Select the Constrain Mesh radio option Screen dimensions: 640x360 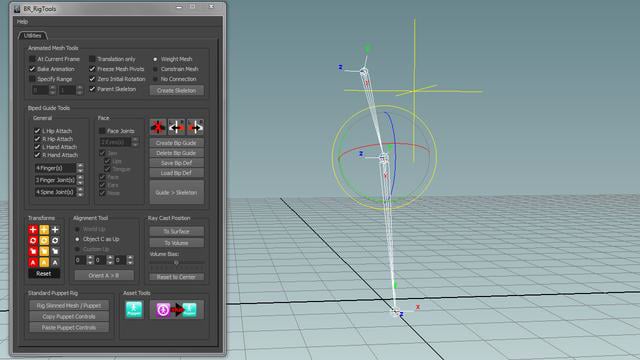[x=155, y=69]
